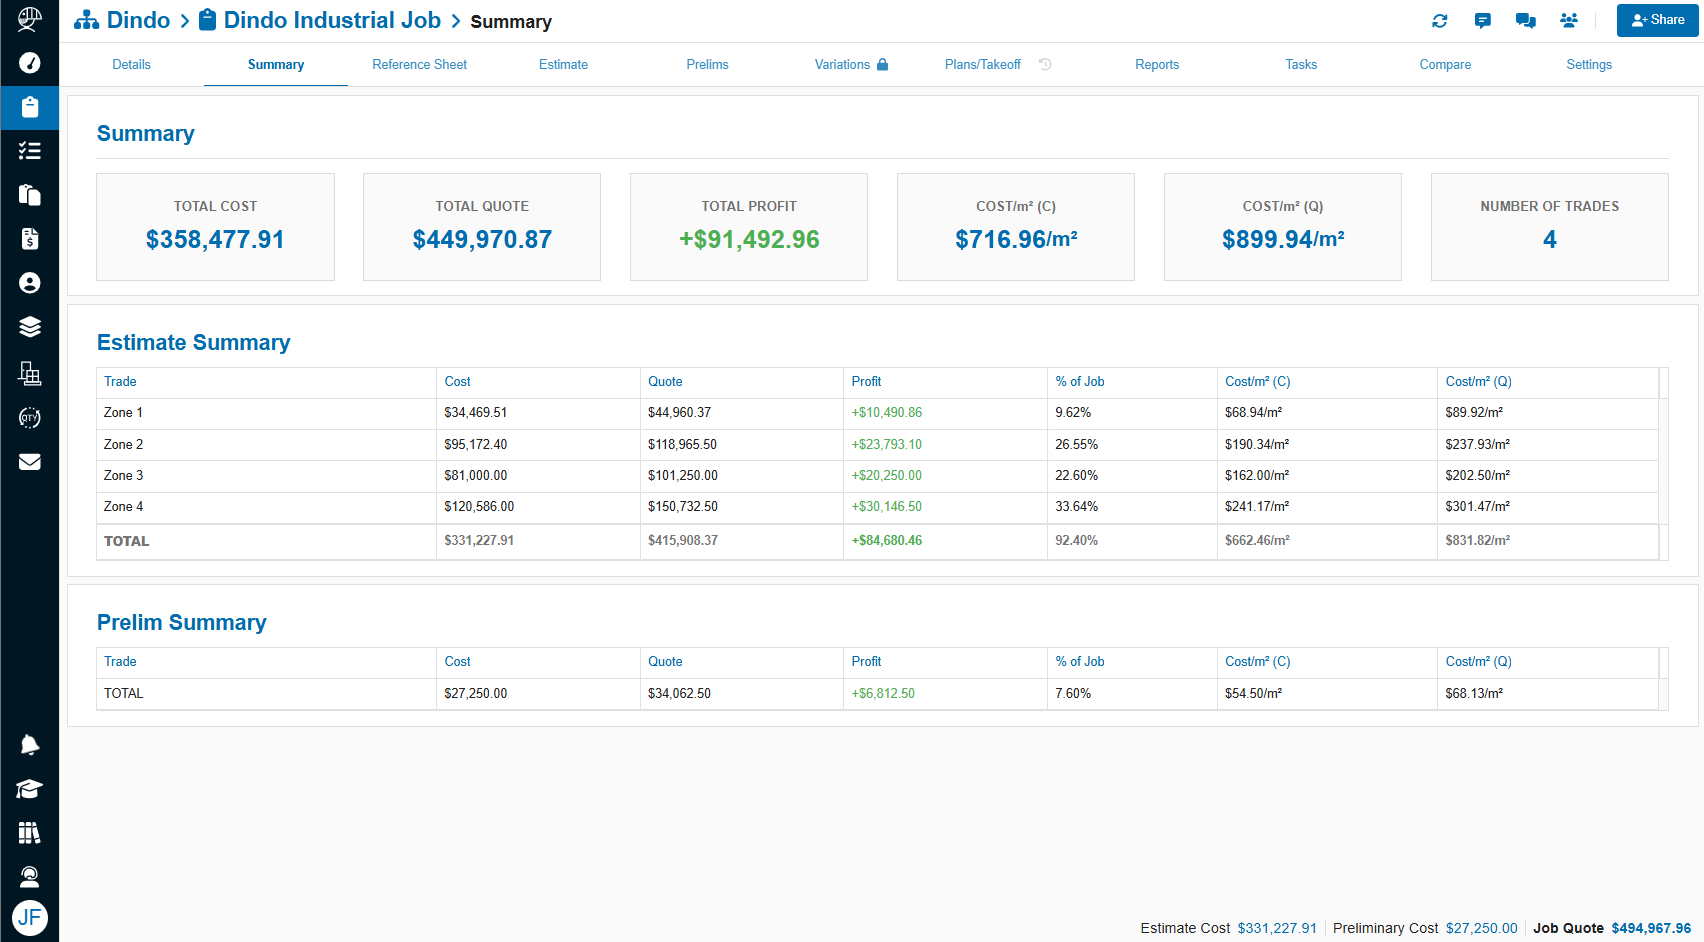The image size is (1704, 942).
Task: Open the dashboard gauge icon in sidebar
Action: point(30,63)
